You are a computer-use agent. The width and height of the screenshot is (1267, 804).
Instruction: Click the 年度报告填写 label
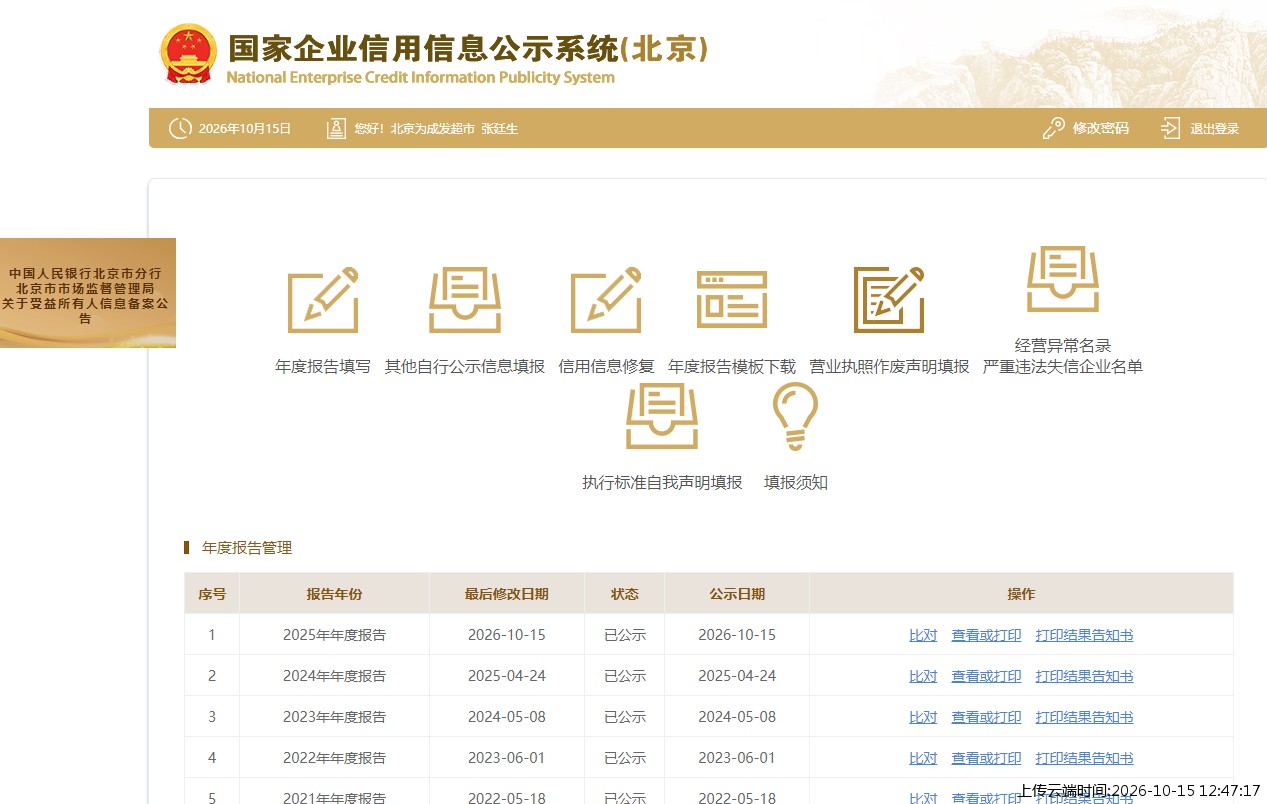pos(323,367)
